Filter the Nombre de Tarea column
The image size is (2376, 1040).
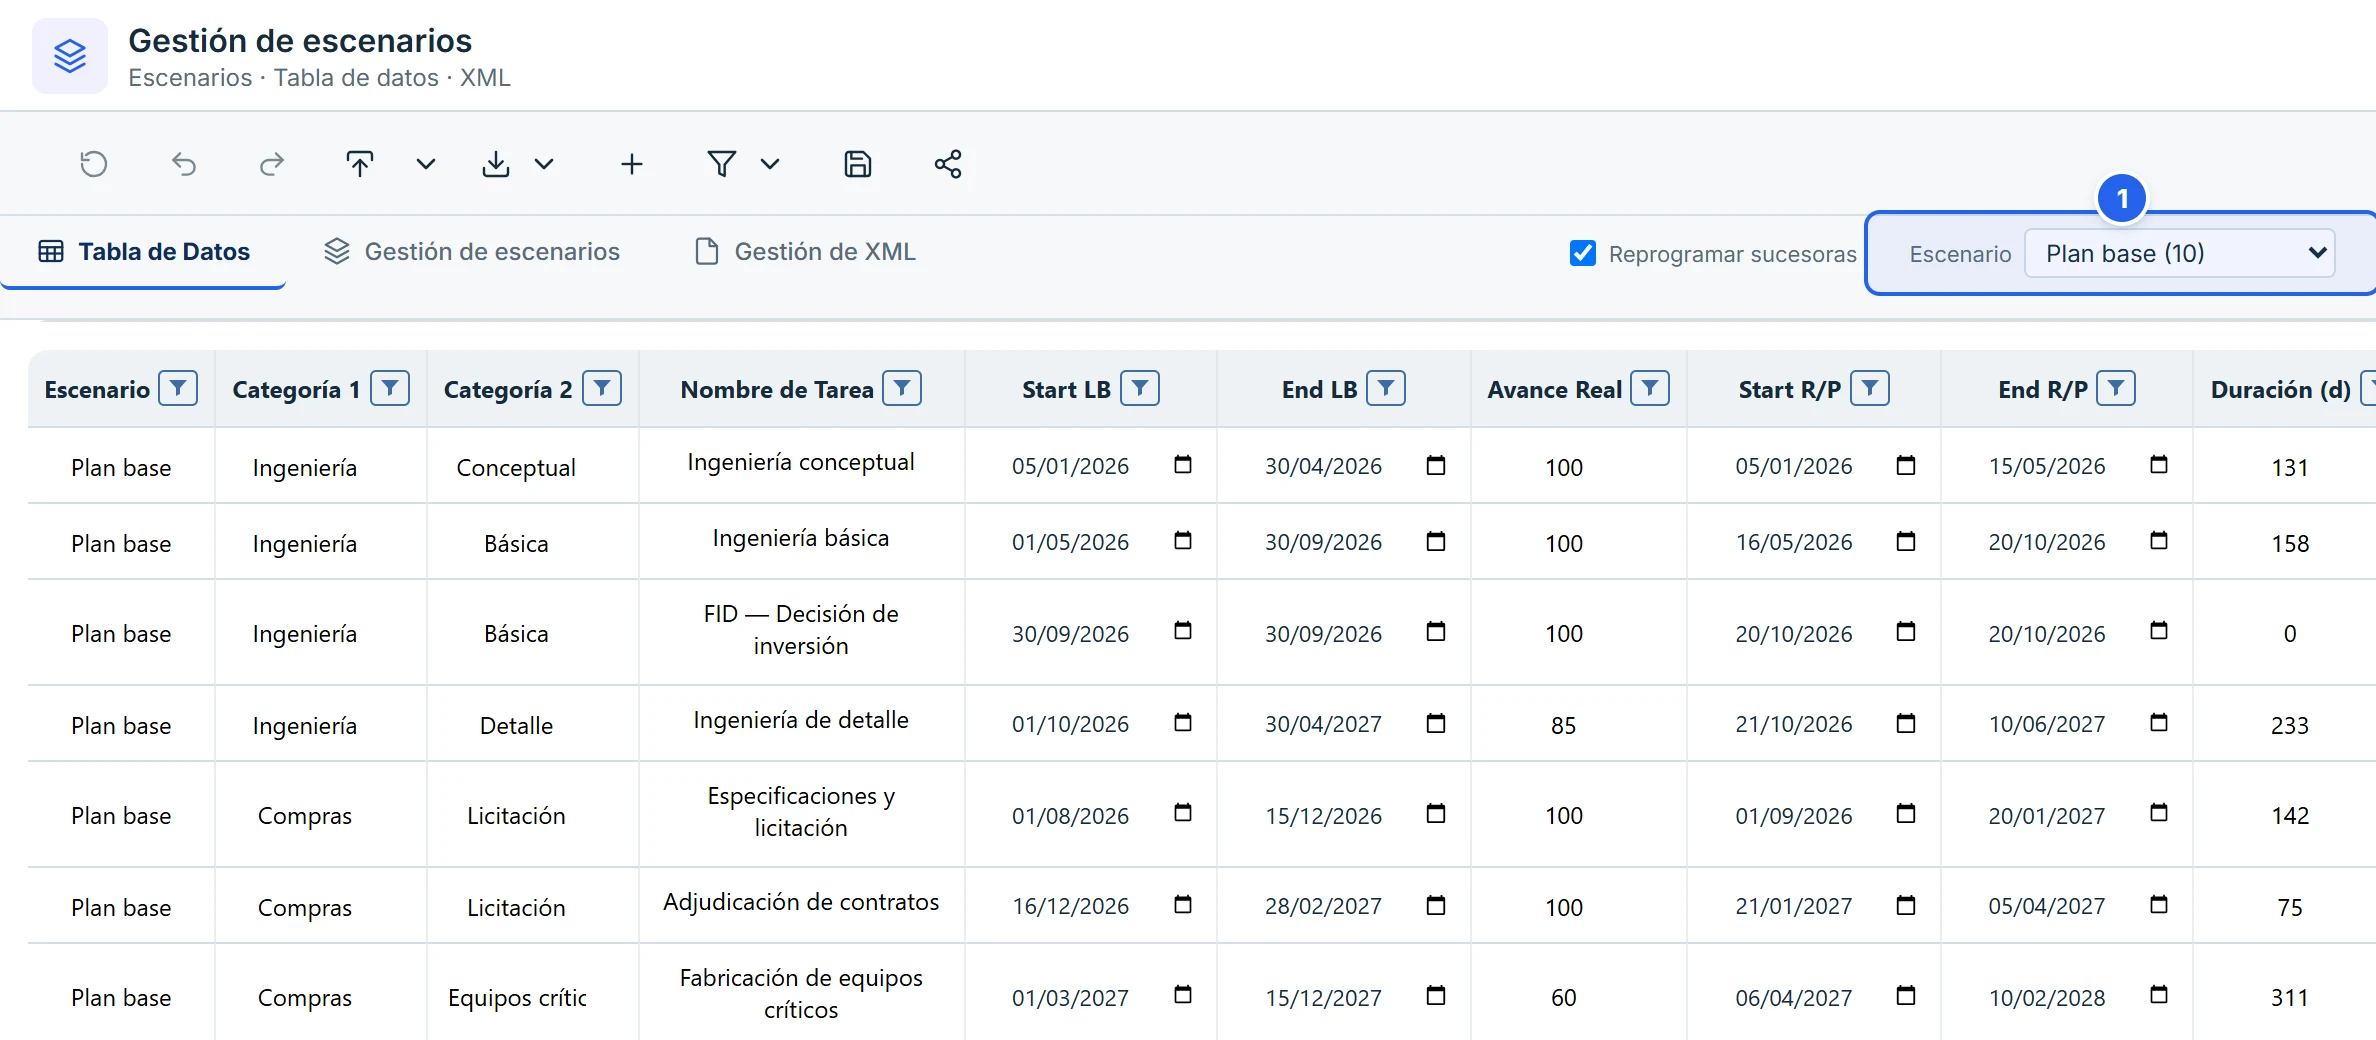point(902,388)
